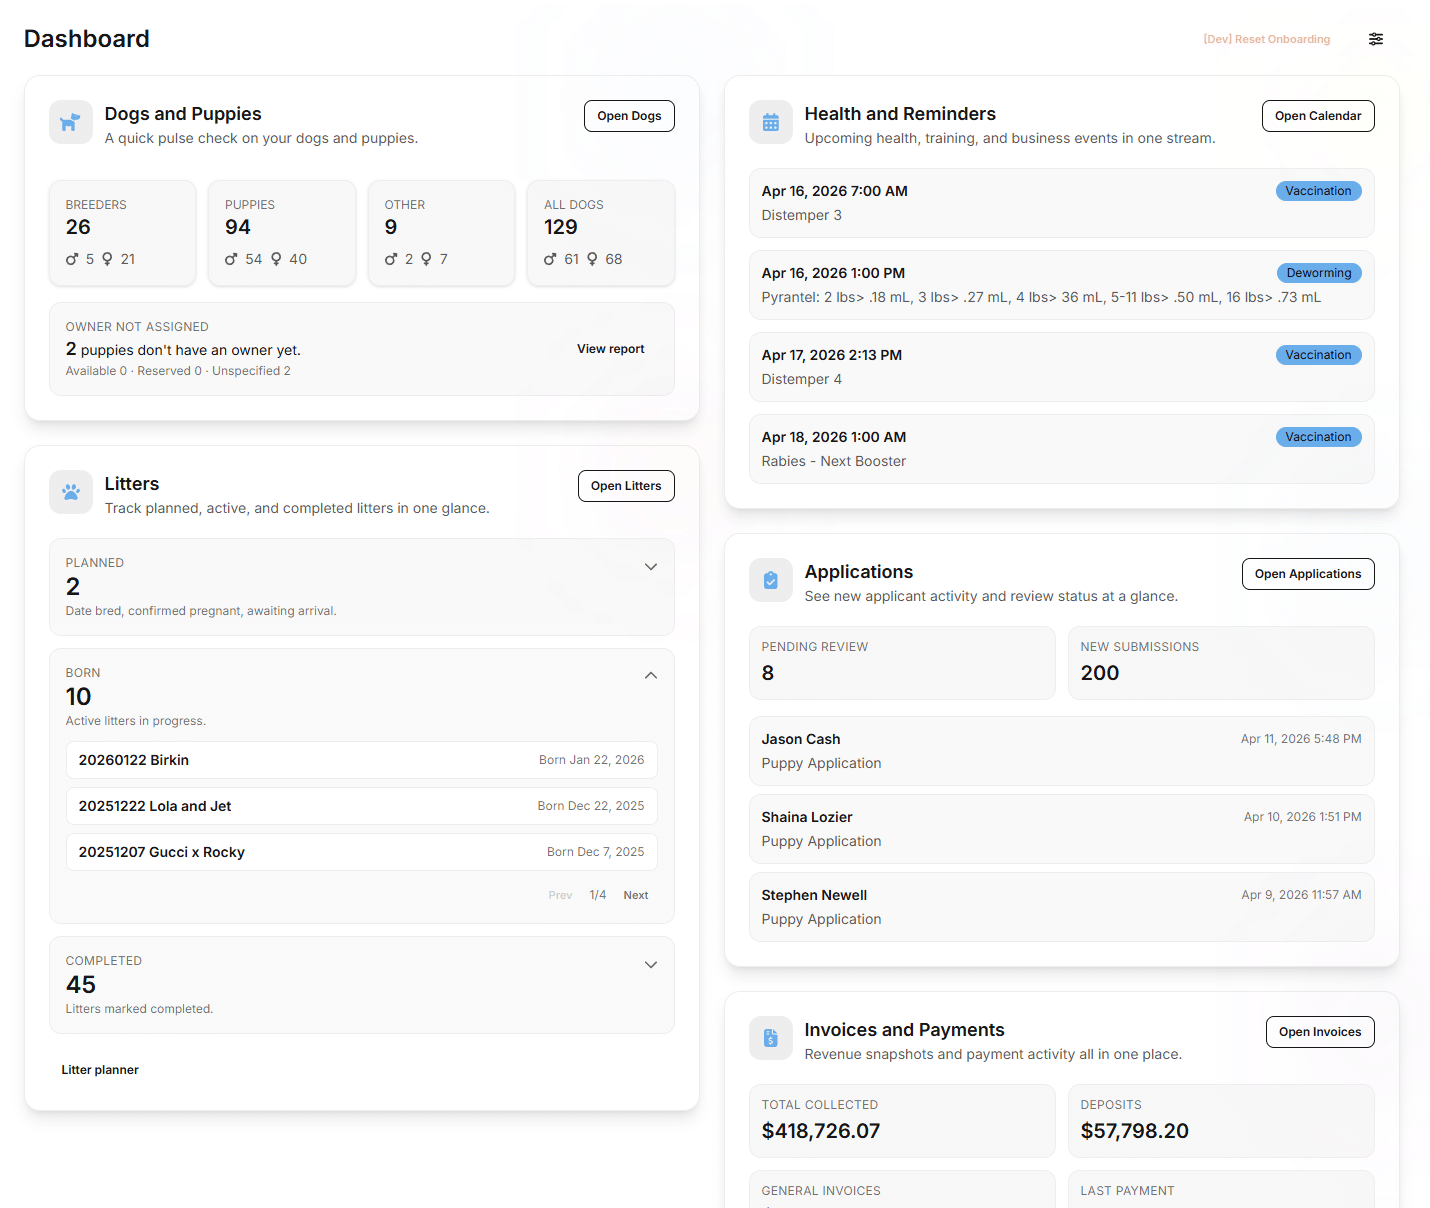Image resolution: width=1430 pixels, height=1208 pixels.
Task: Click the invoice icon beside Invoices and Payments
Action: (770, 1039)
